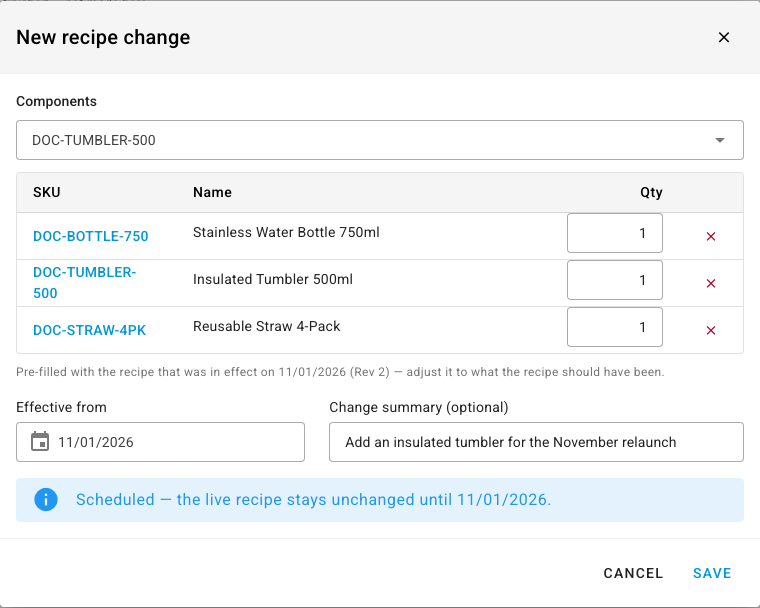This screenshot has width=760, height=608.
Task: Click the Components label
Action: coord(56,101)
